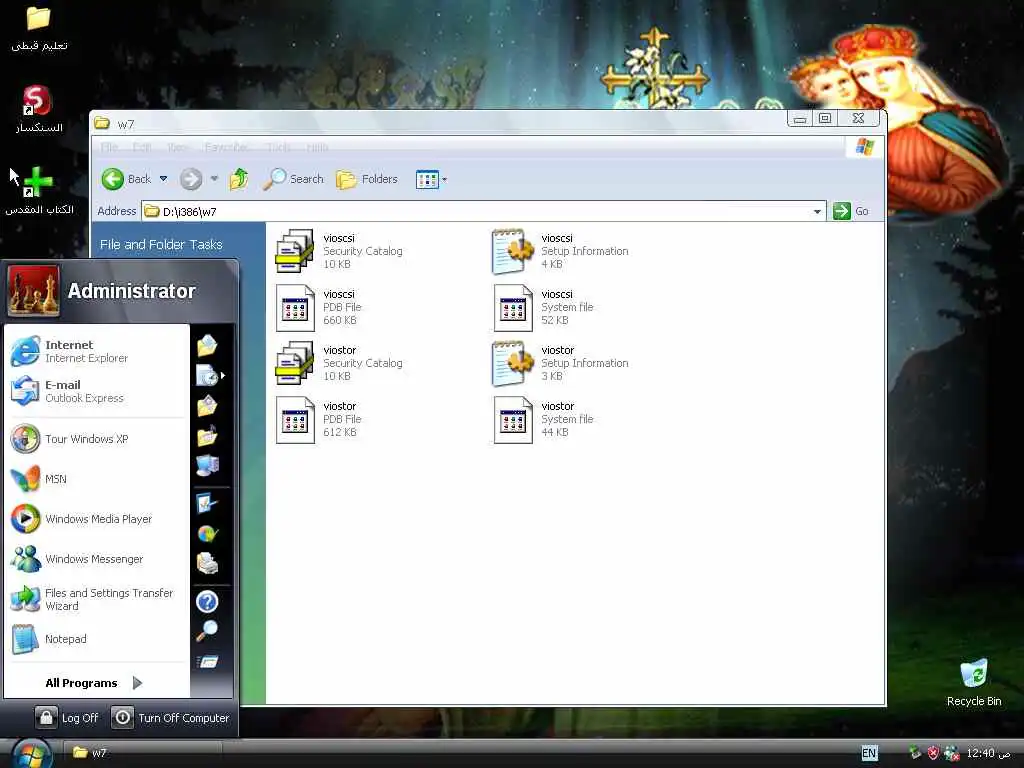The image size is (1024, 768).
Task: Open Files and Settings Transfer Wizard
Action: (x=97, y=599)
